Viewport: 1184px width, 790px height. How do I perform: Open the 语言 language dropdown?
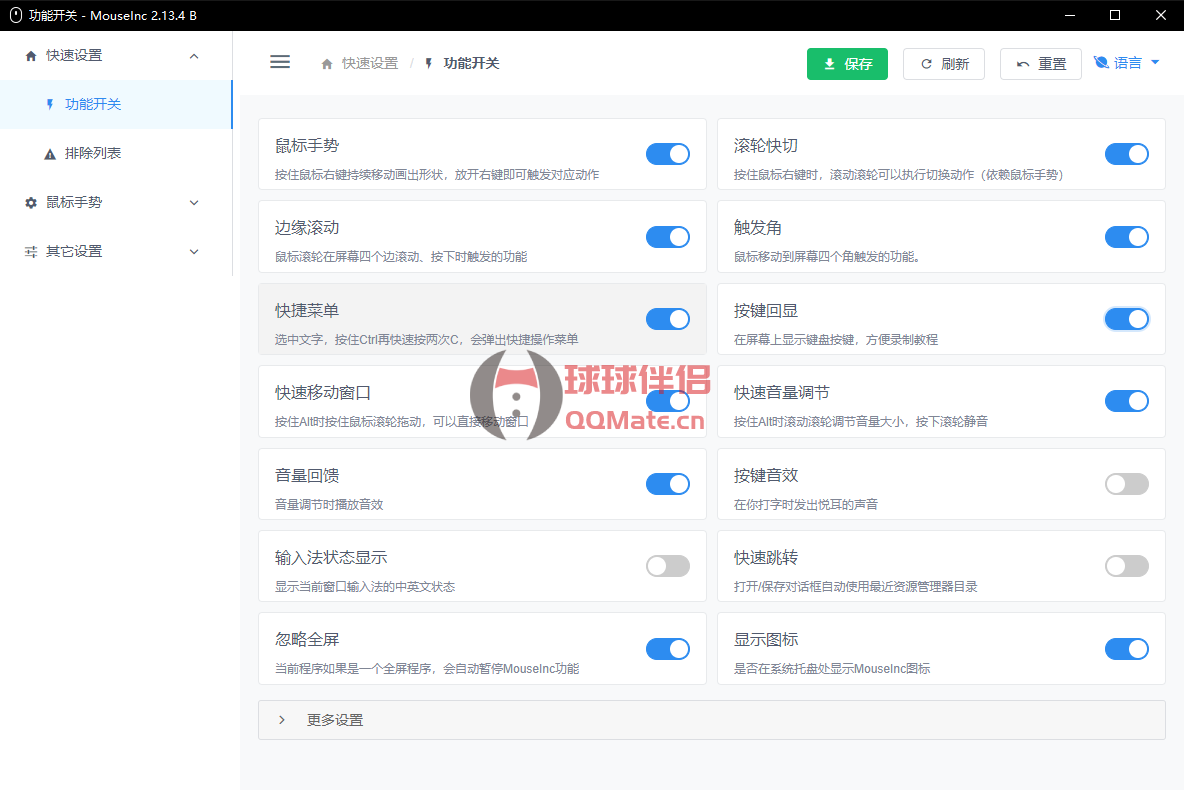1127,63
